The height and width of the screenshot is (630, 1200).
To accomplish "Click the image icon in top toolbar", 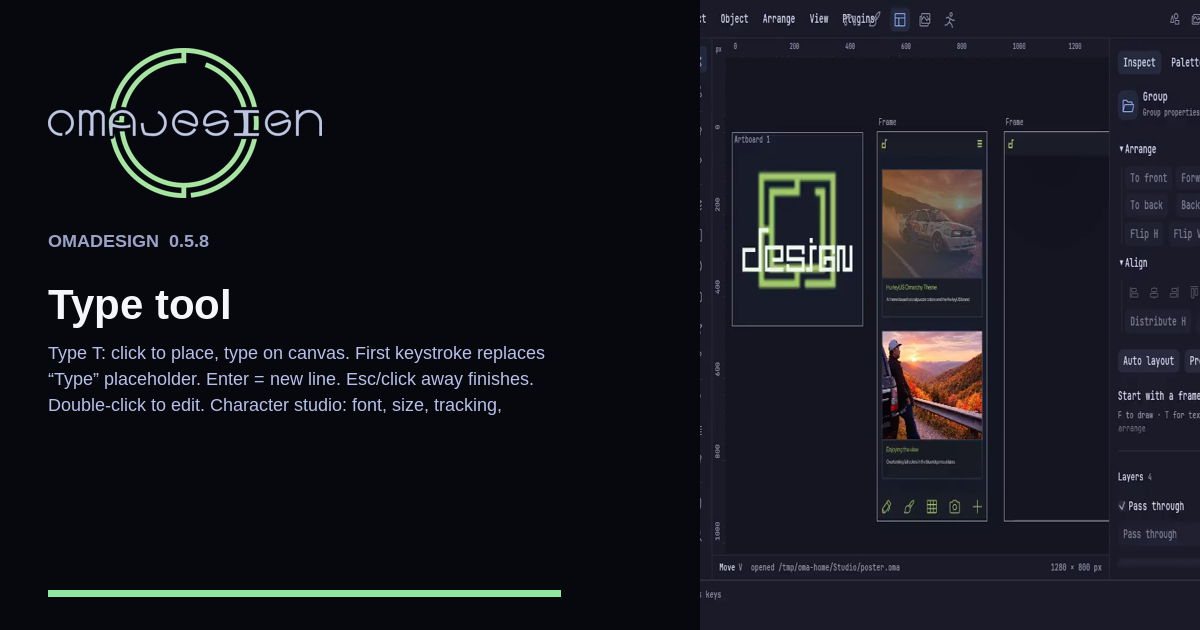I will pos(925,20).
